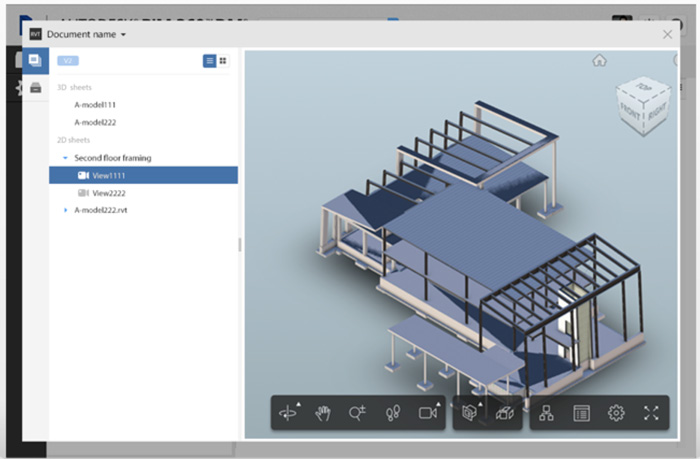The image size is (700, 459).
Task: Open the print sidebar tab
Action: 35,88
